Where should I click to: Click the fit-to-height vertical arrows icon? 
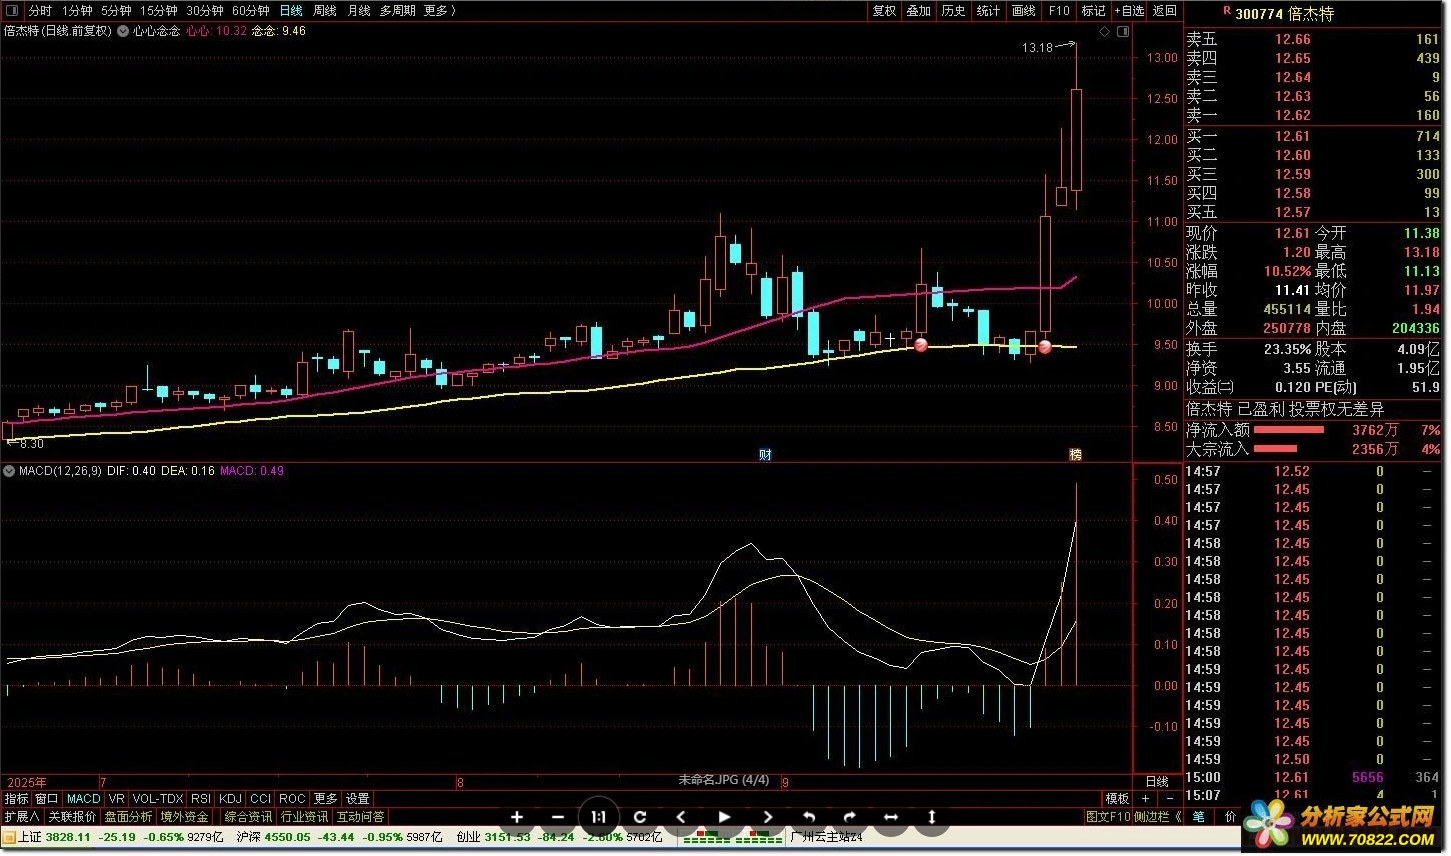(x=931, y=817)
